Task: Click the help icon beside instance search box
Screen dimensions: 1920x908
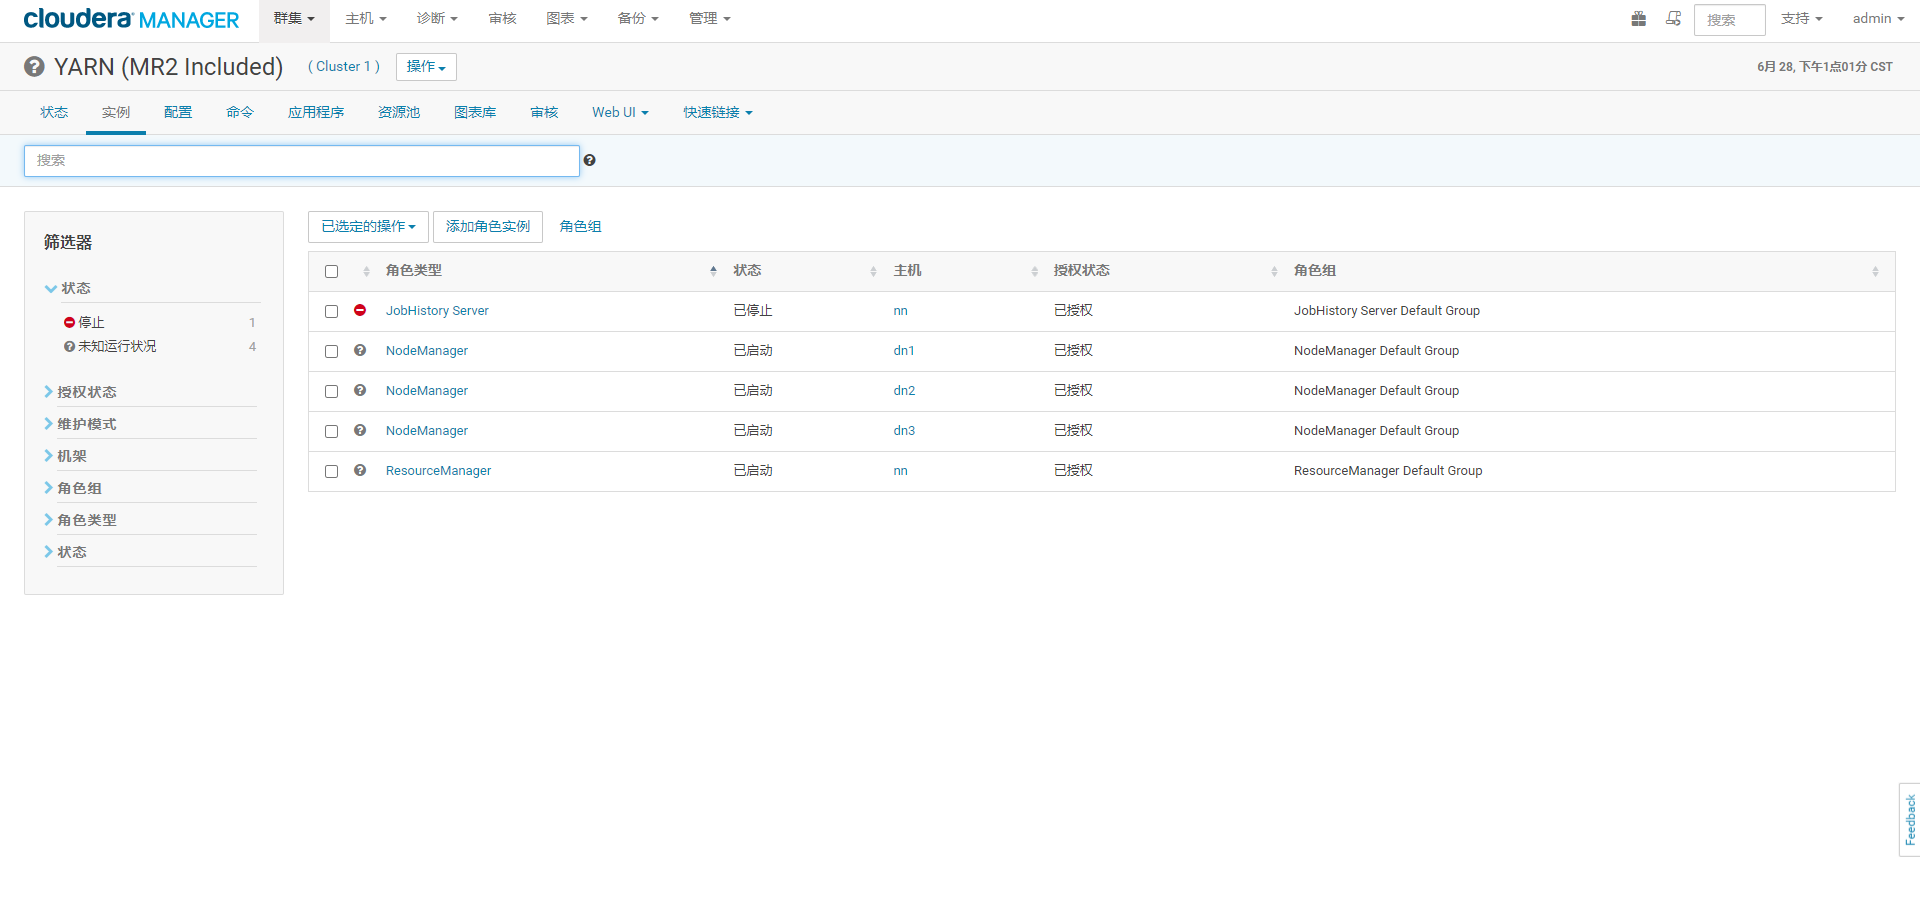Action: (590, 160)
